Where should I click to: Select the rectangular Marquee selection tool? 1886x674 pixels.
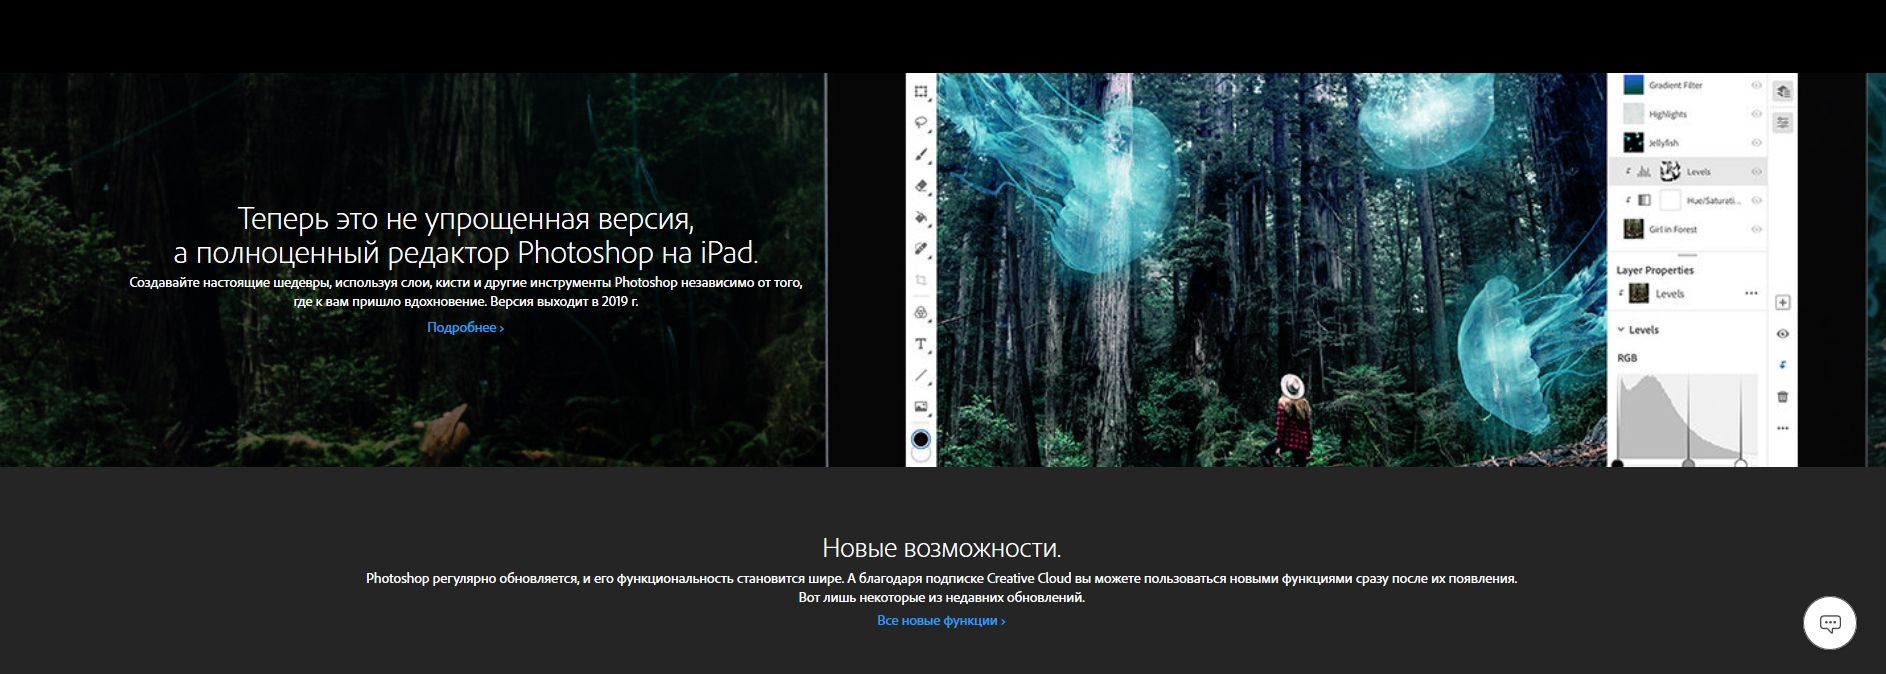[x=921, y=92]
